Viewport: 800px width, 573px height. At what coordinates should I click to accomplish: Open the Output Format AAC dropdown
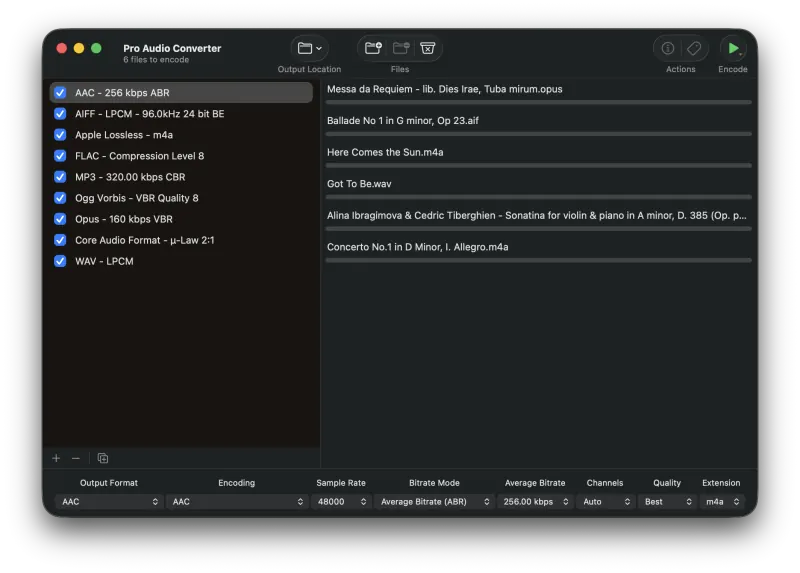(x=109, y=502)
